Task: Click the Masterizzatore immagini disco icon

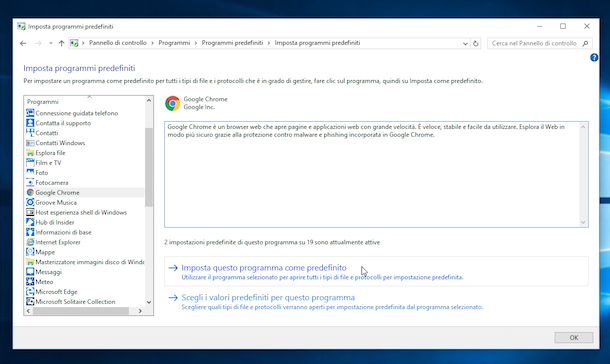Action: pos(30,262)
